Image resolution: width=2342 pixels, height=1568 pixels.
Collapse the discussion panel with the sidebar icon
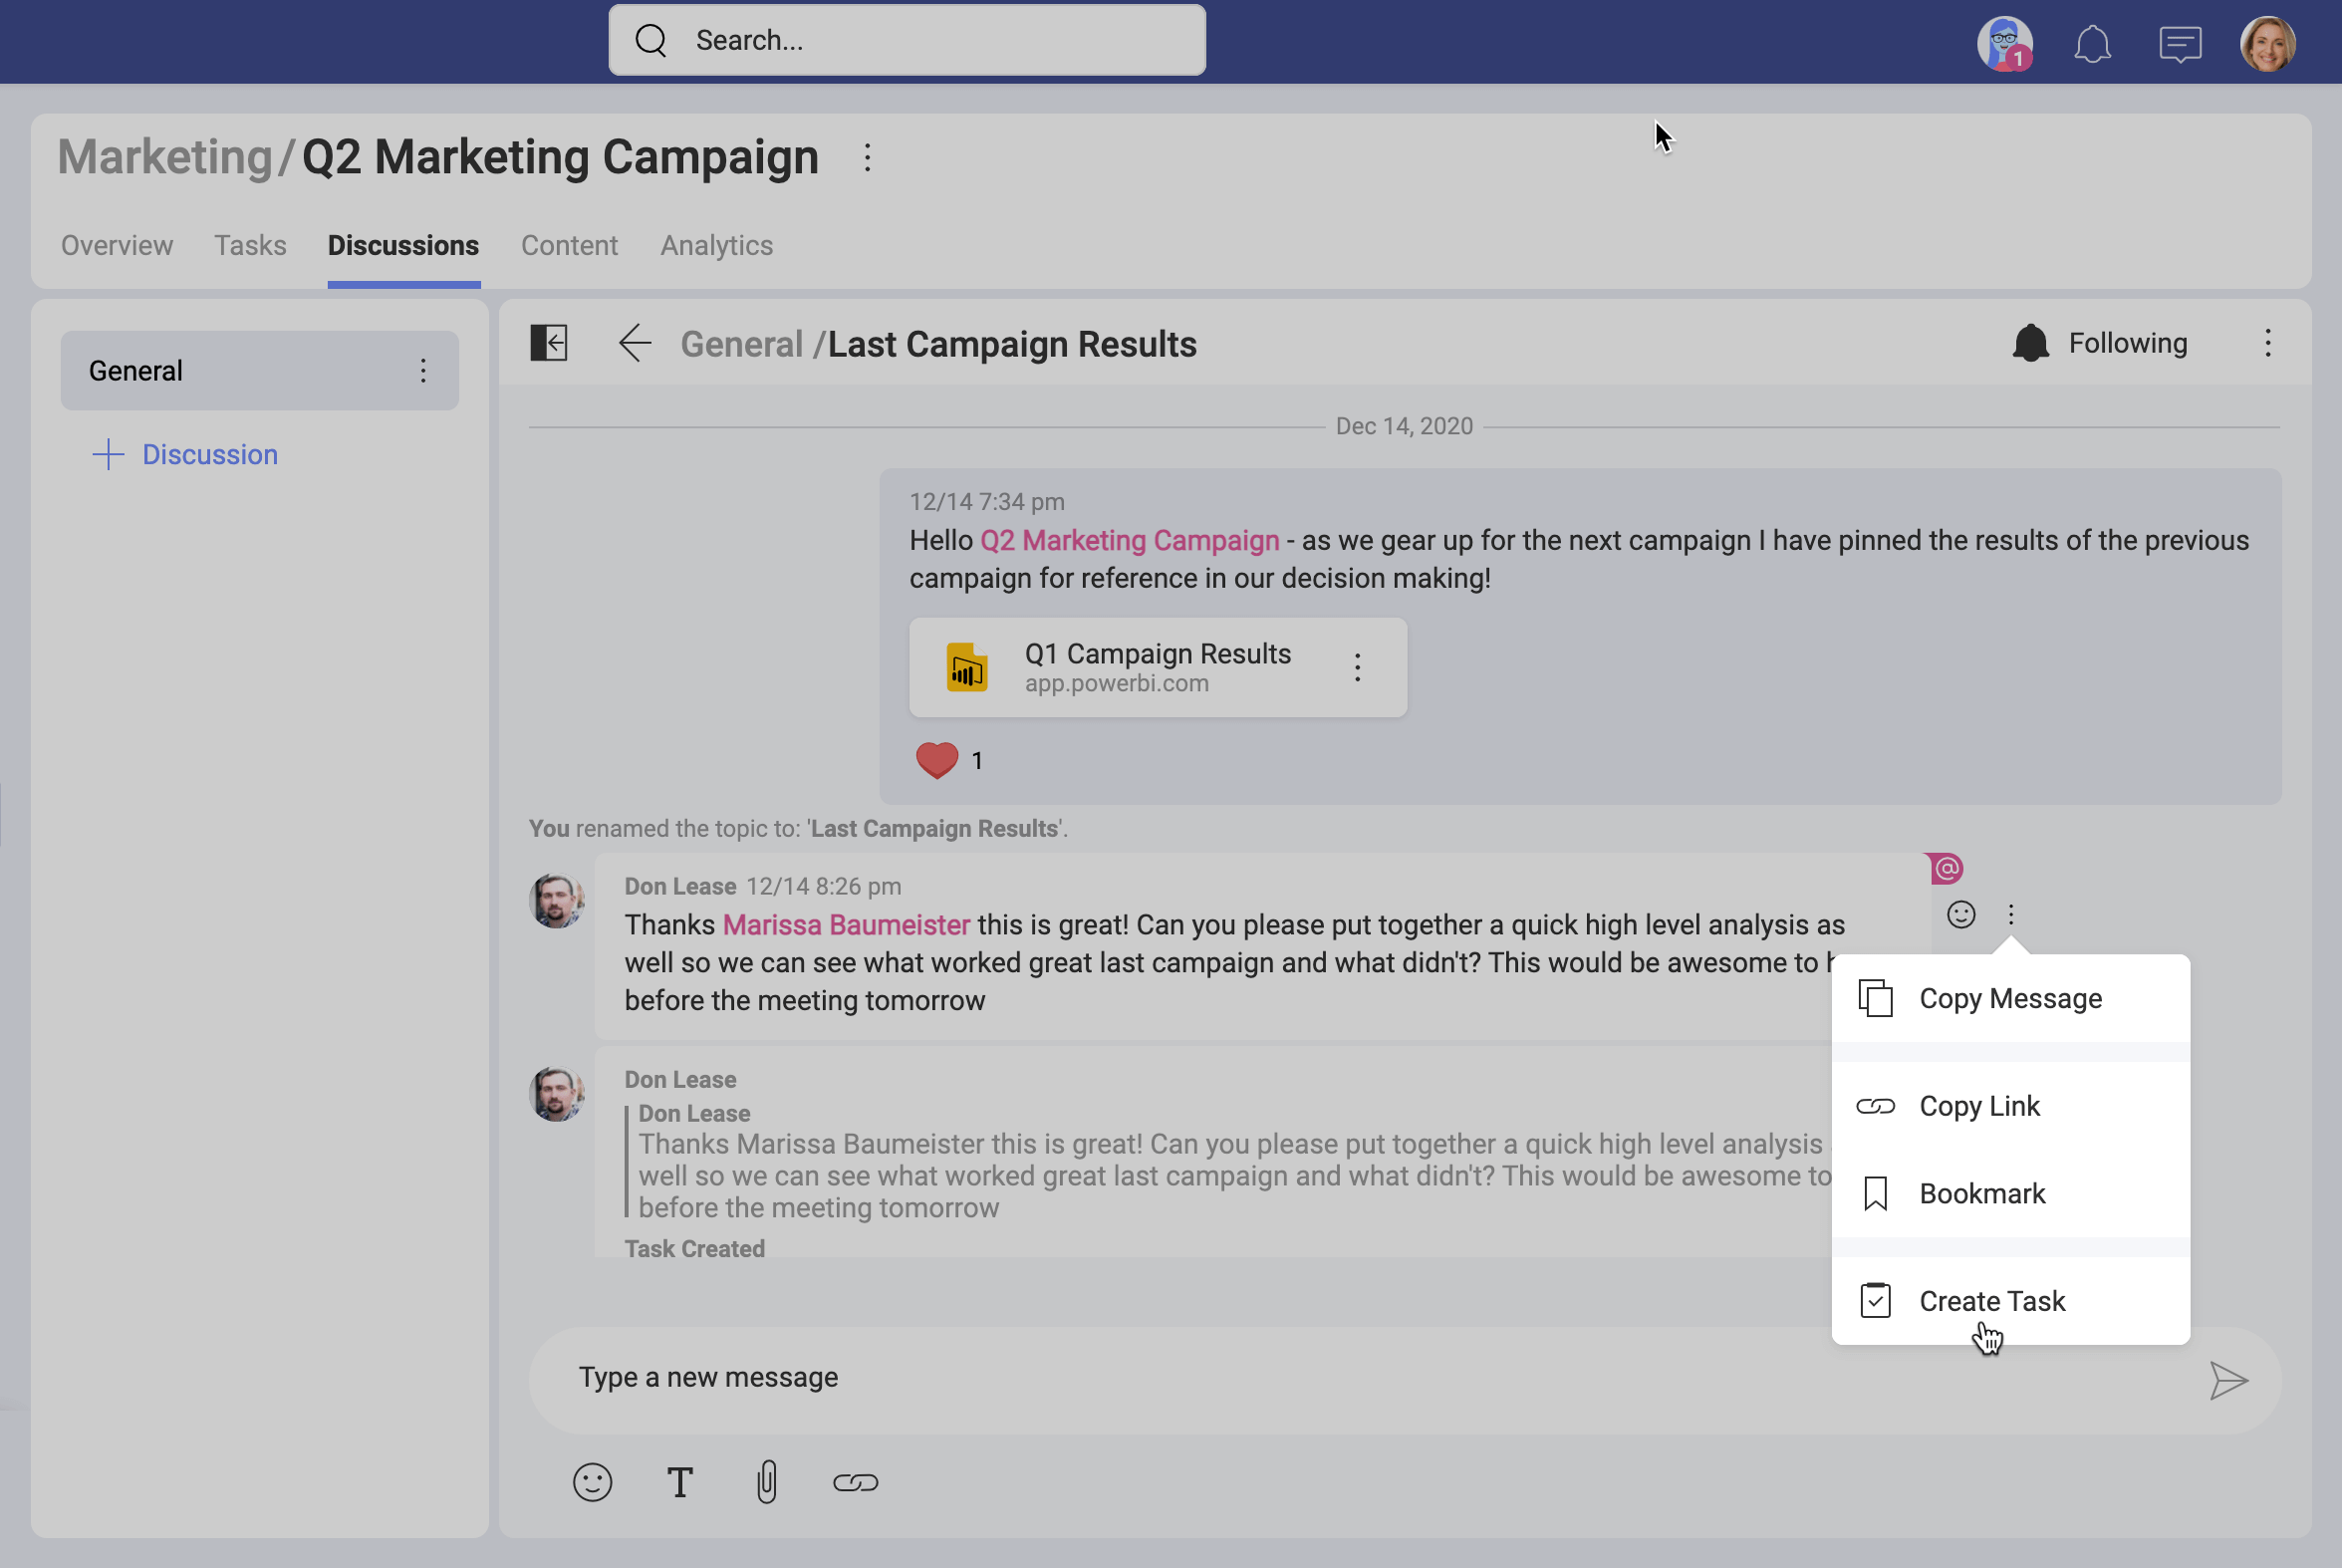(x=548, y=343)
